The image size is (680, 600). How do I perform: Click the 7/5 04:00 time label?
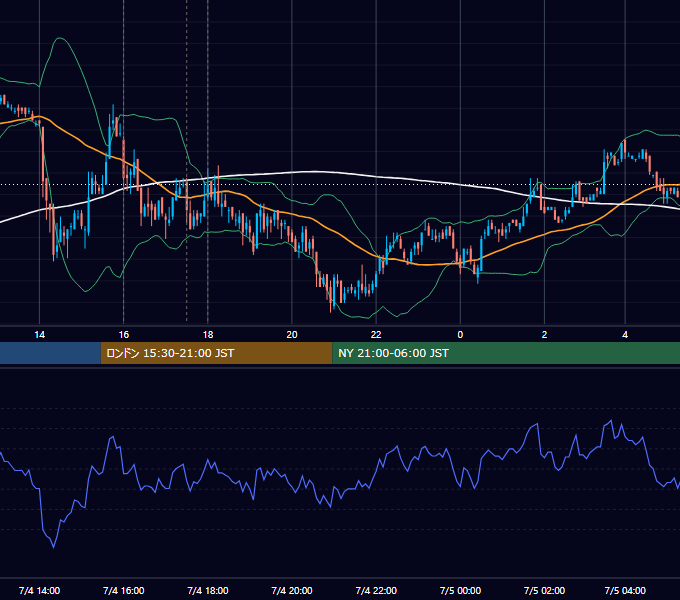pos(625,590)
